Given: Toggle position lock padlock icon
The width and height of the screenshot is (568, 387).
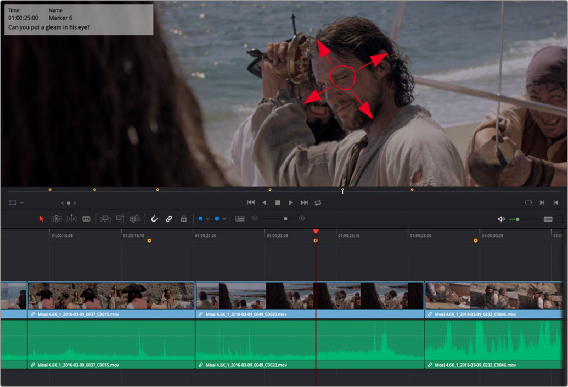Looking at the screenshot, I should tap(184, 219).
